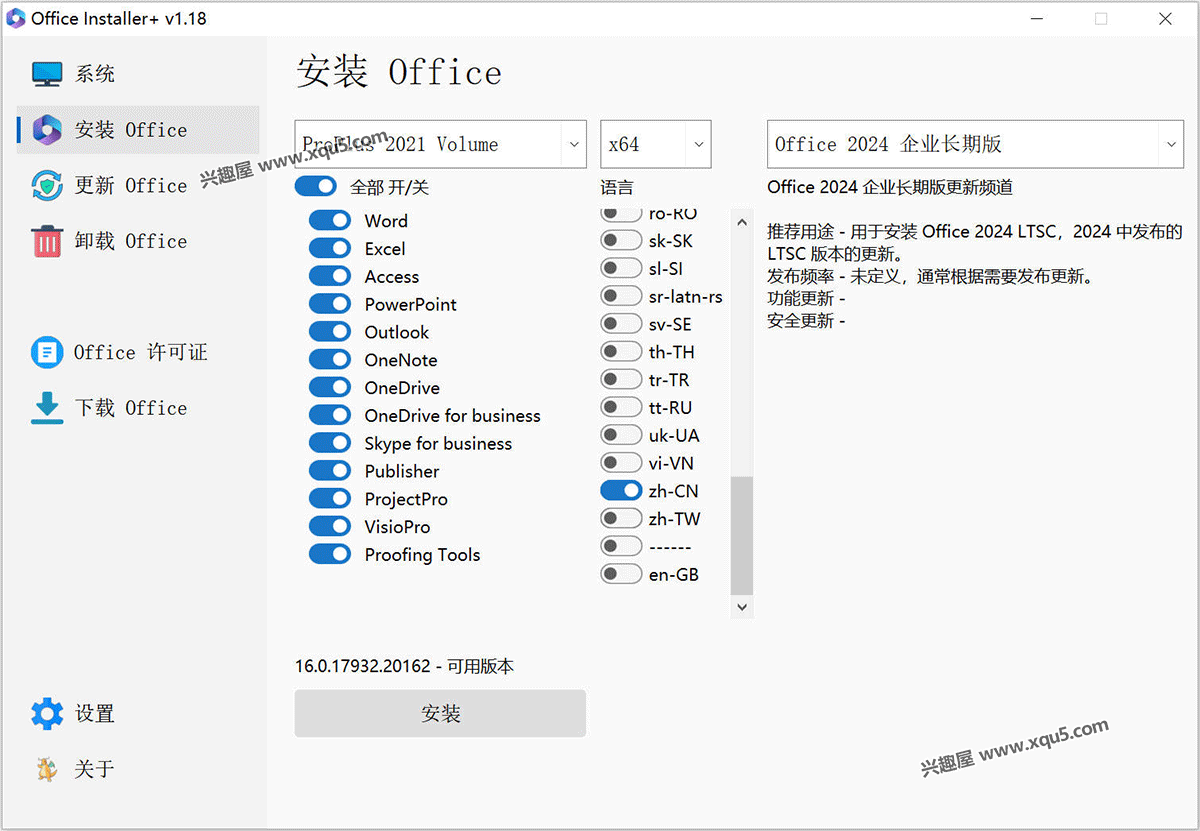
Task: Enable the th-TH language switch
Action: (x=621, y=352)
